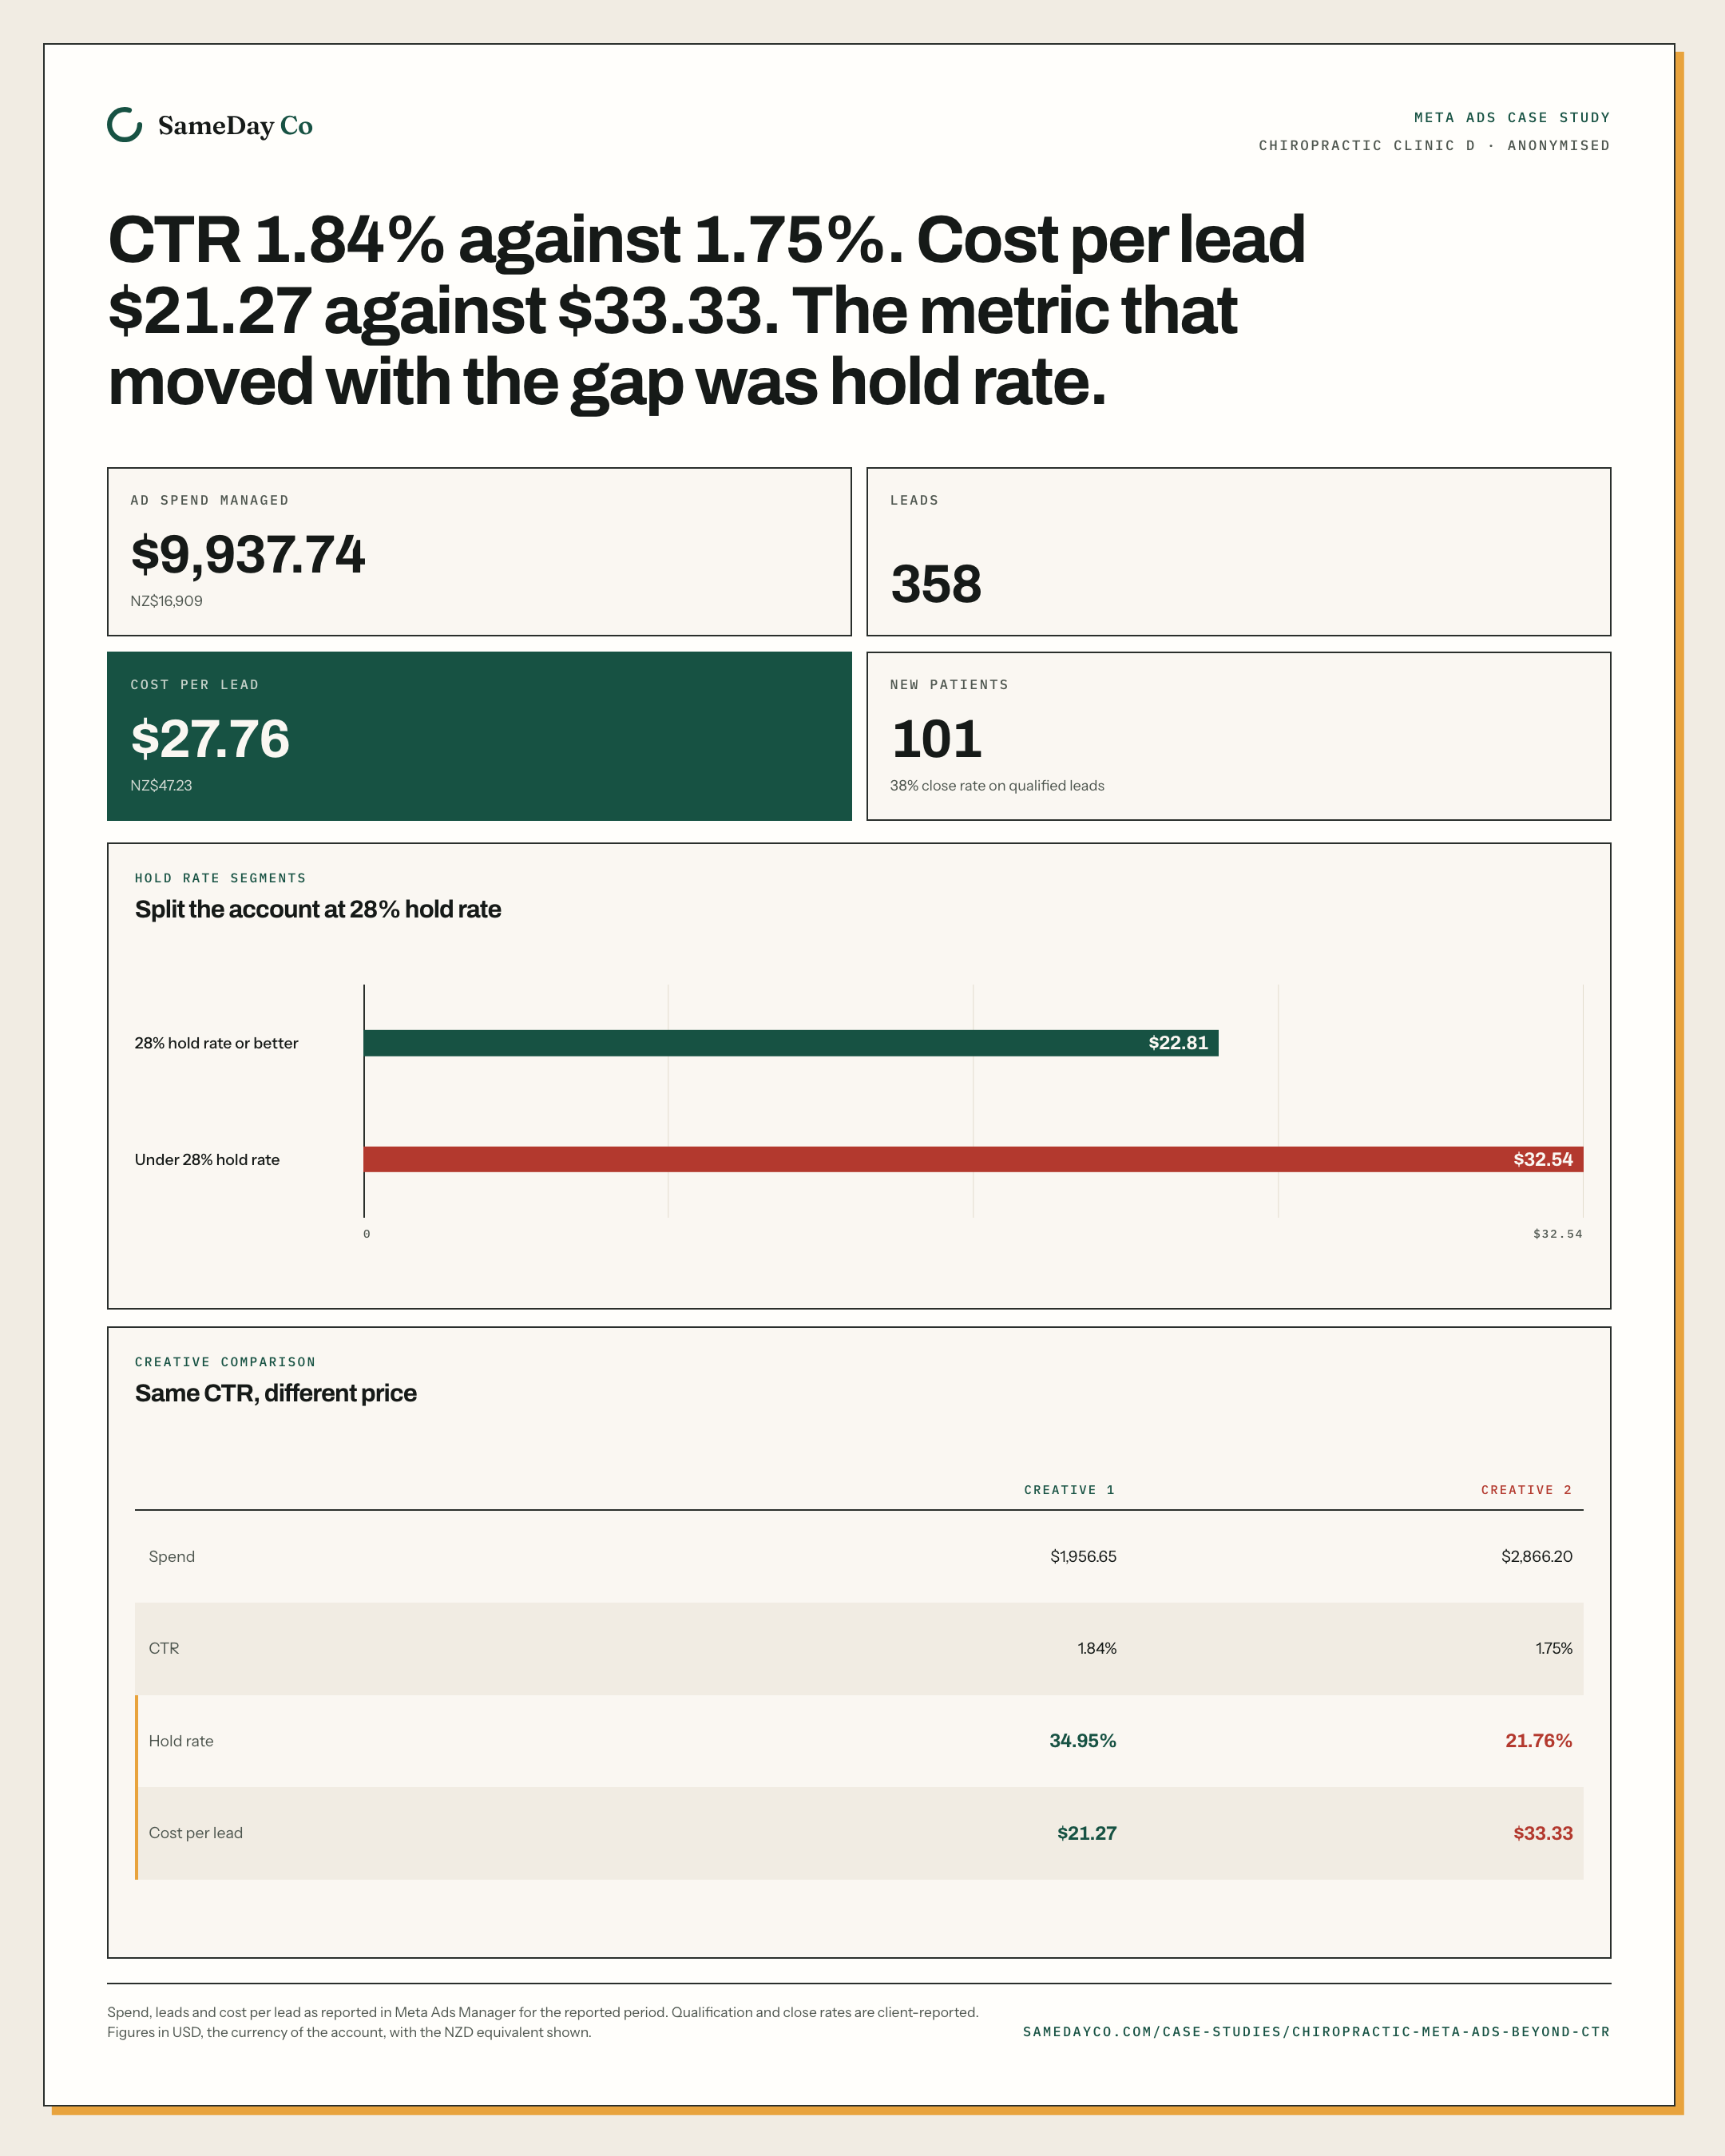Image resolution: width=1725 pixels, height=2156 pixels.
Task: Select the Ad Spend Managed card
Action: click(x=479, y=551)
